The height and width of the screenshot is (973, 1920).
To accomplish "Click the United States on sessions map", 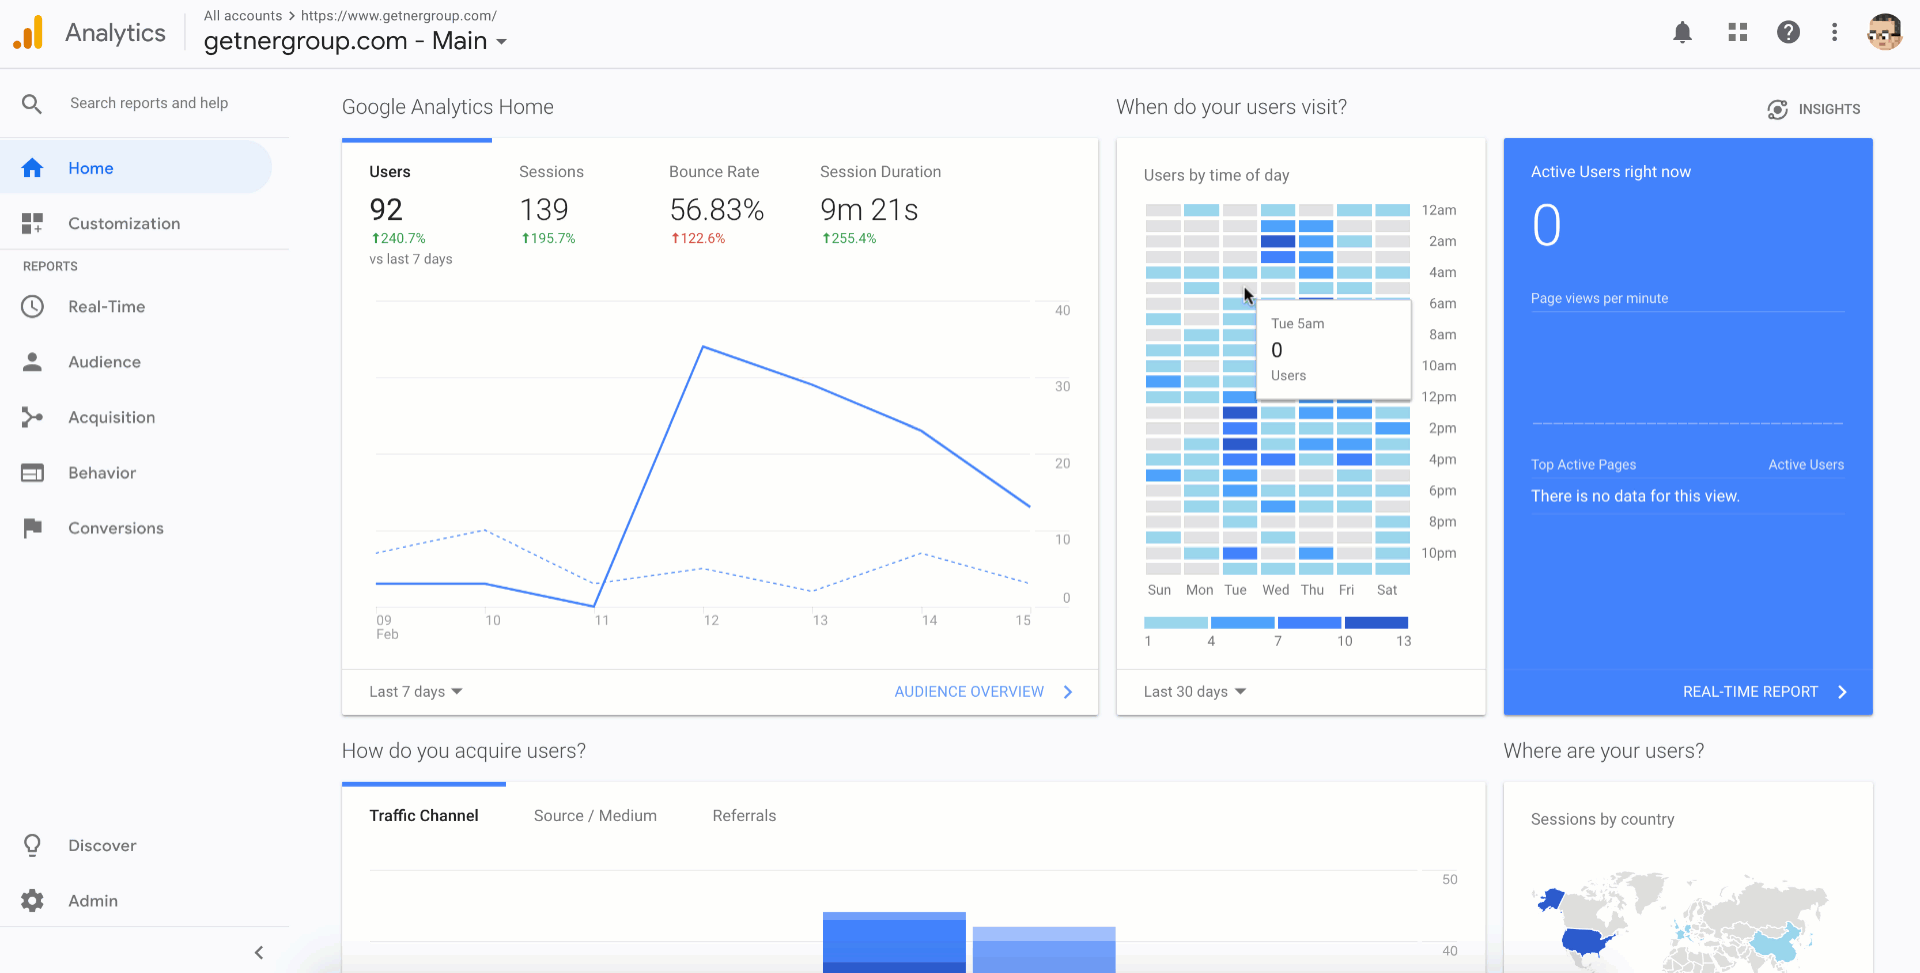I will 1587,940.
